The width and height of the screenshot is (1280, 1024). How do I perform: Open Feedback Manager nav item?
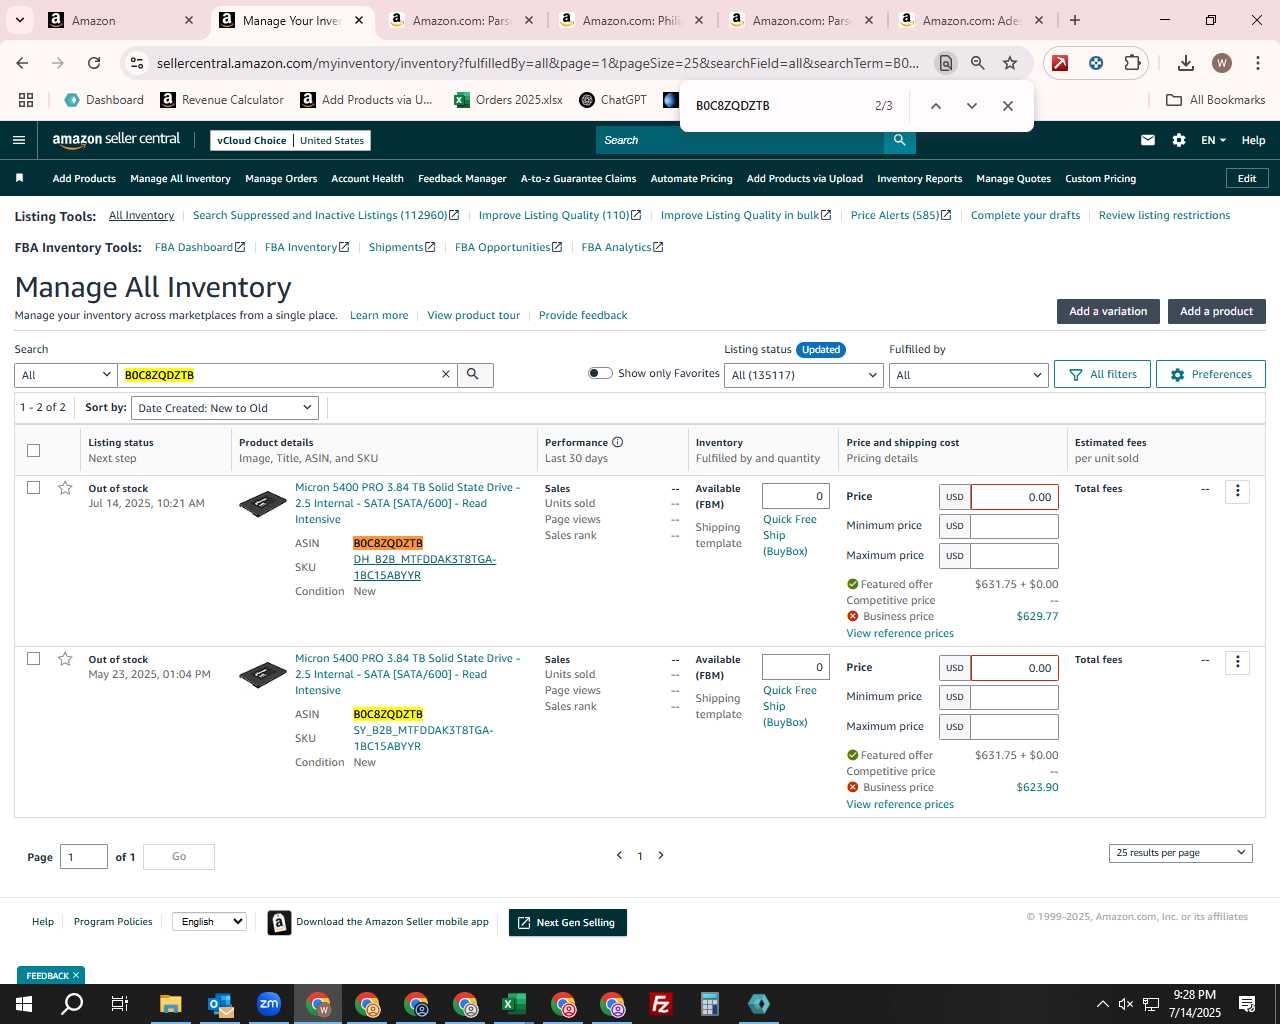click(462, 179)
